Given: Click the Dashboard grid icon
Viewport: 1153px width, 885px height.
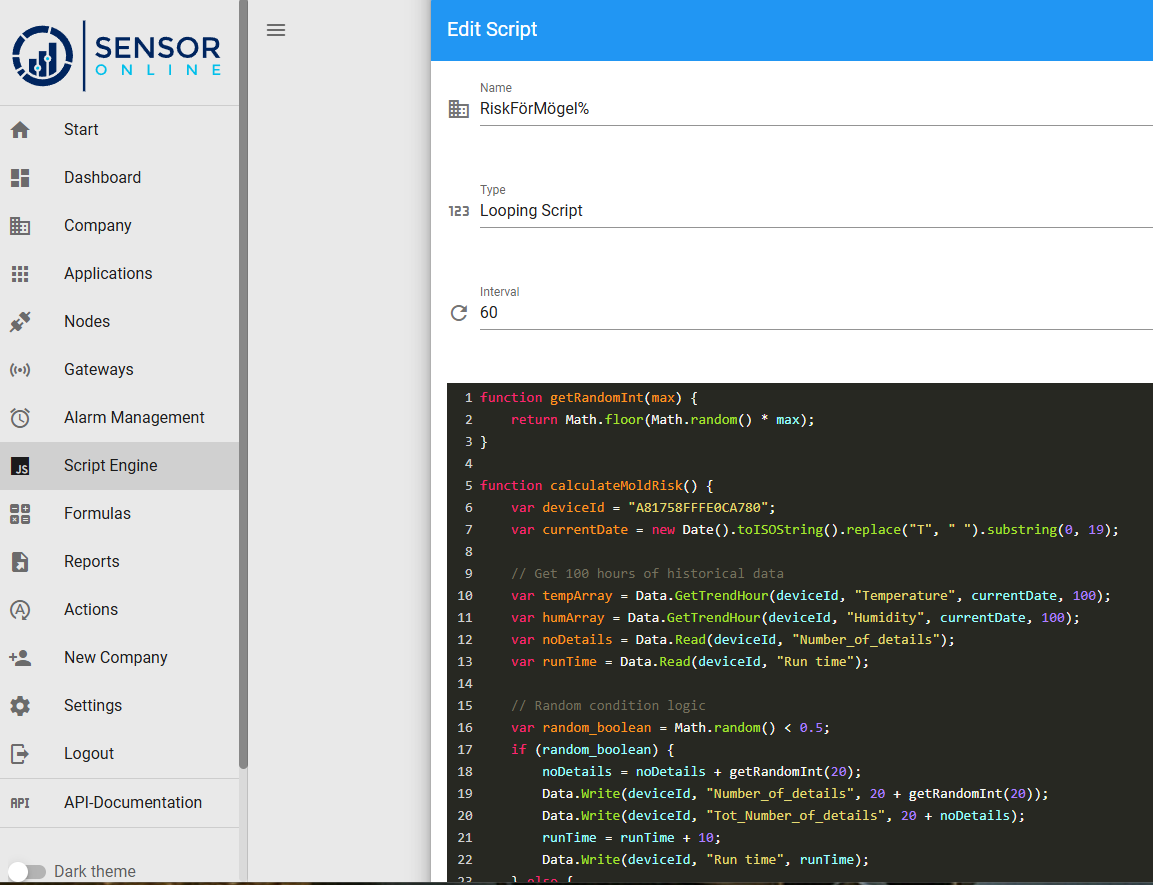Looking at the screenshot, I should pos(20,178).
